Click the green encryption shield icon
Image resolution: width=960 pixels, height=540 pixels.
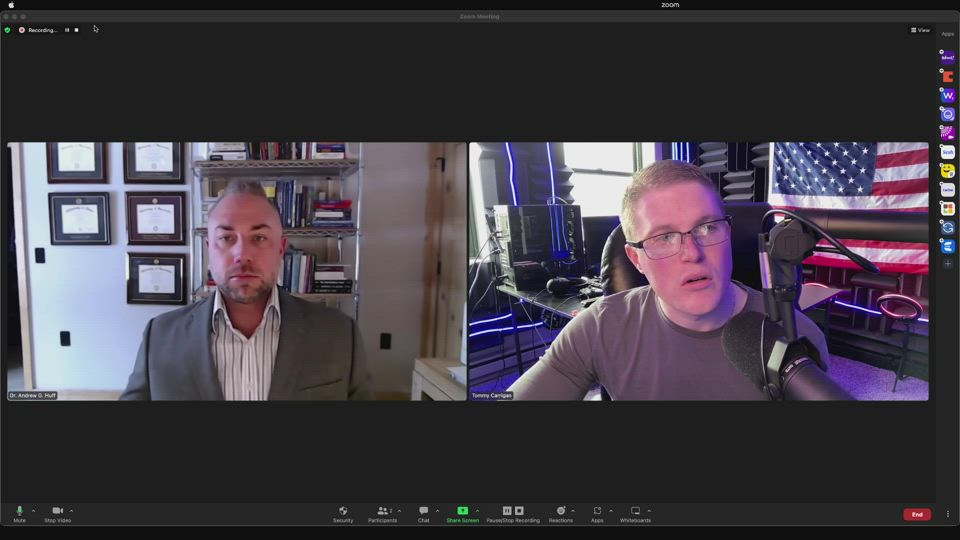(x=7, y=30)
